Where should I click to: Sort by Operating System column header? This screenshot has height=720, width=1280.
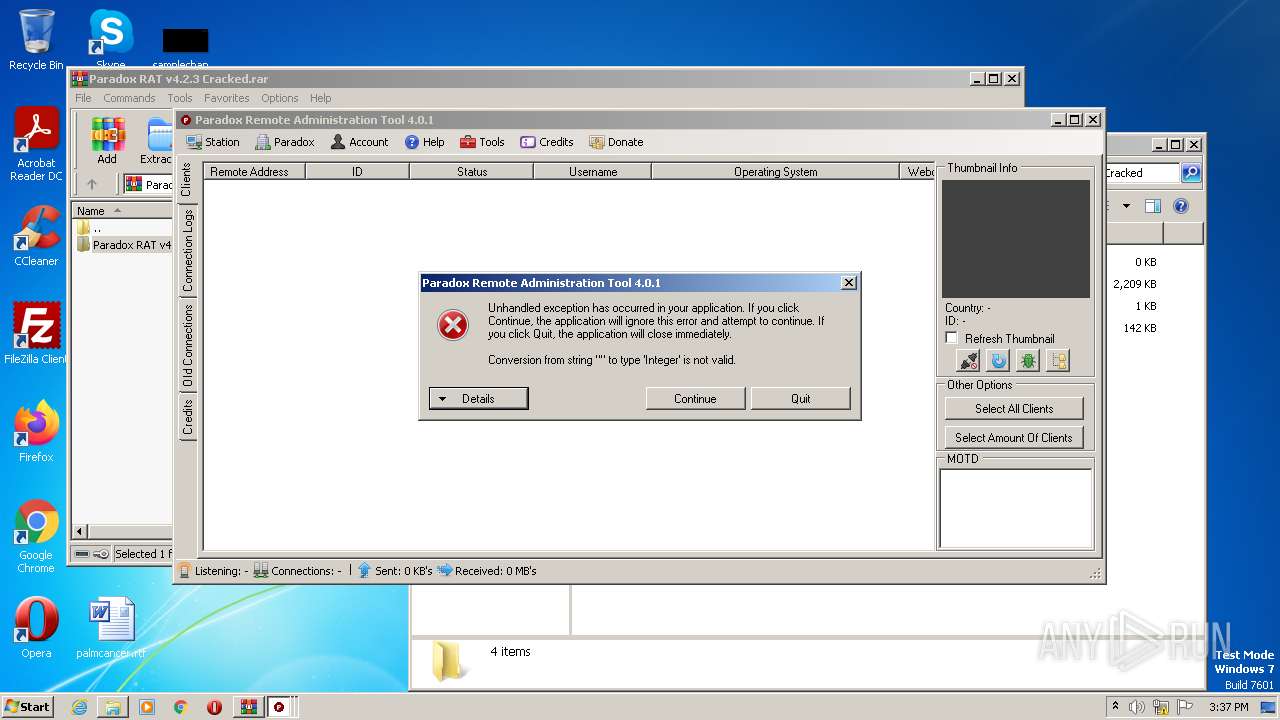(x=775, y=171)
